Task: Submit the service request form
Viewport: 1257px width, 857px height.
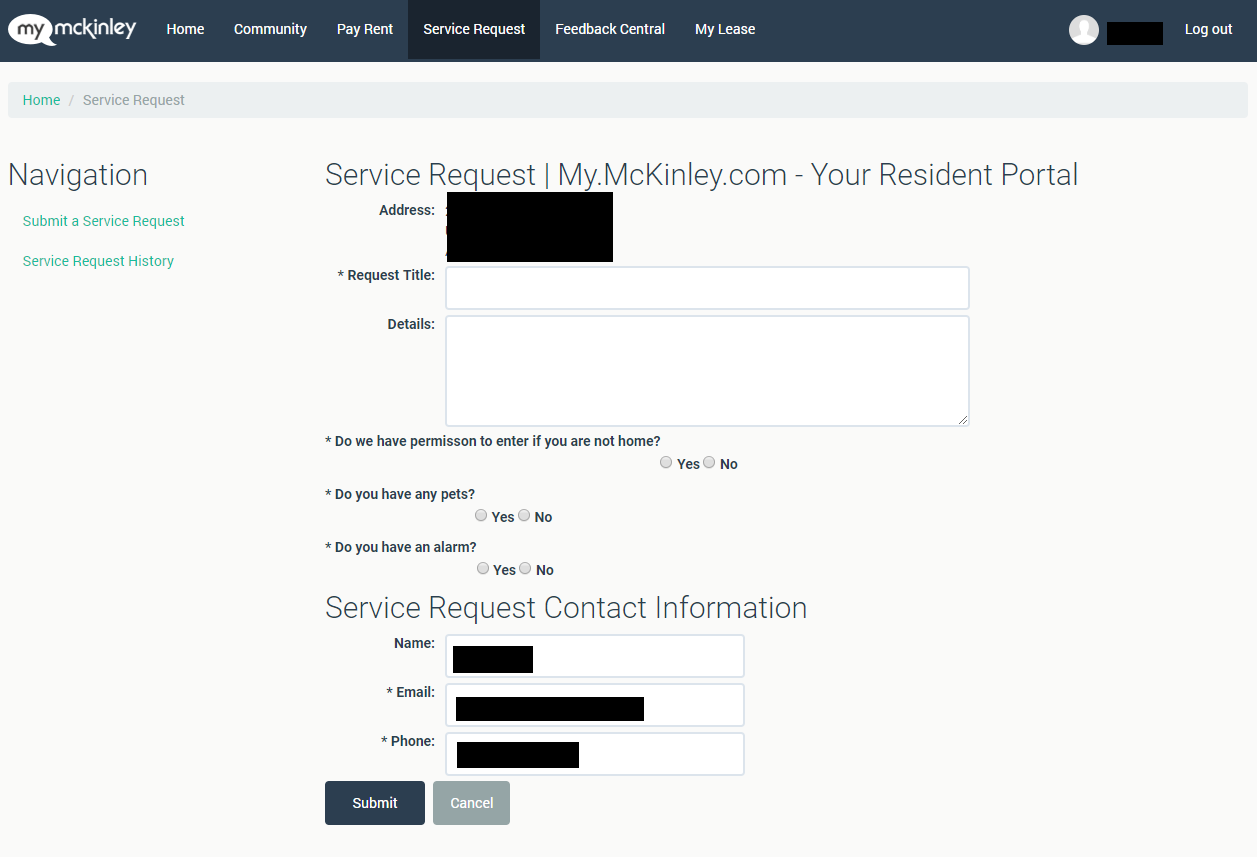Action: 375,803
